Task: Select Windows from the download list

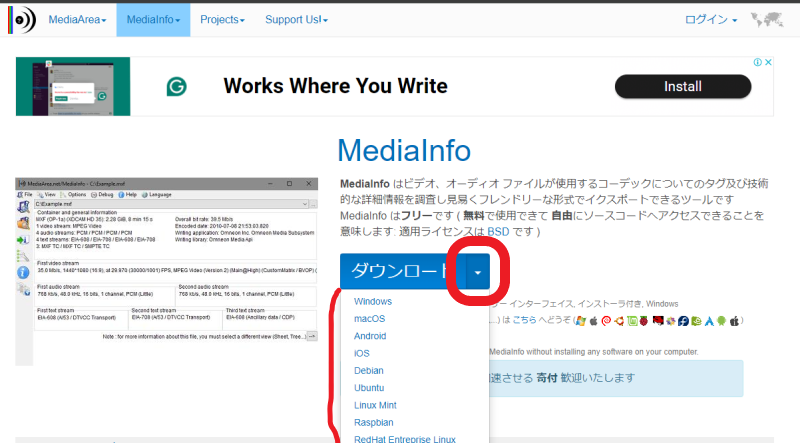Action: point(372,301)
